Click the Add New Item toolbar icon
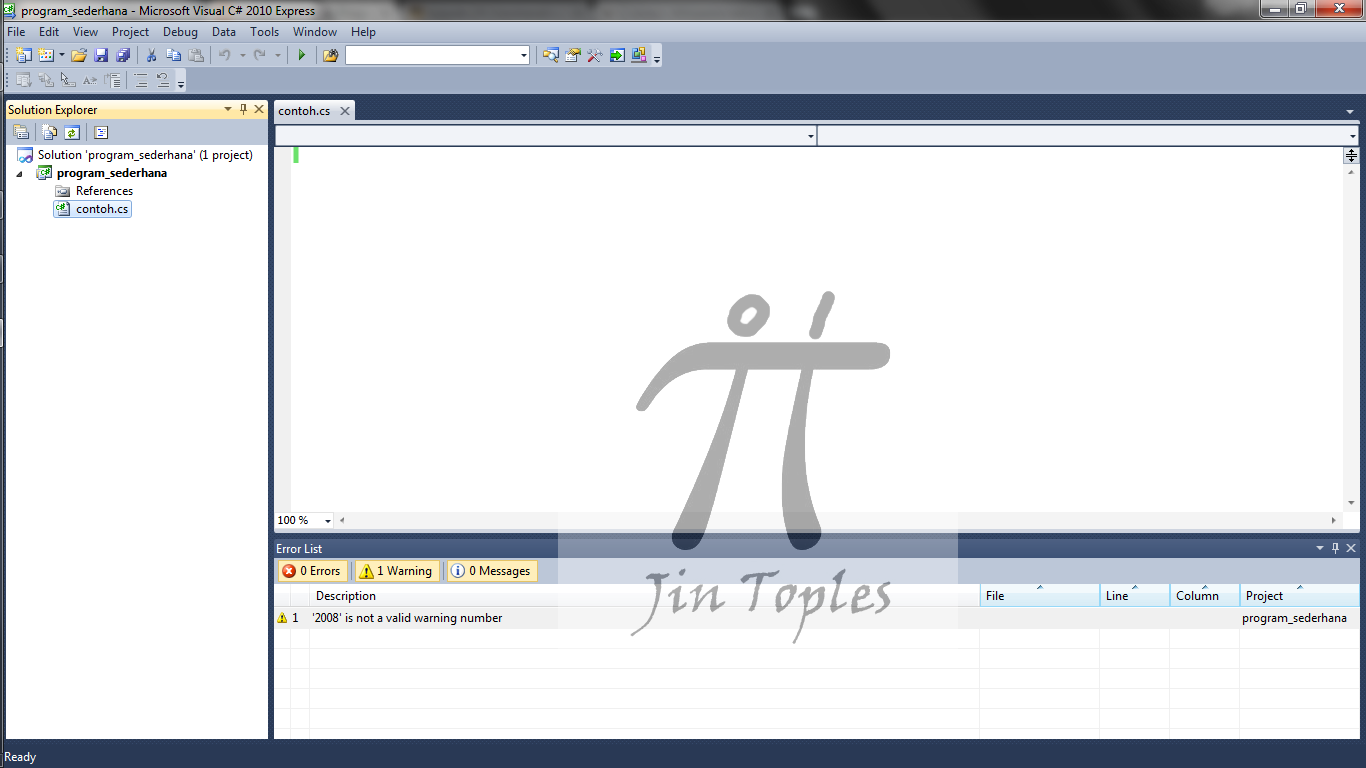1366x768 pixels. pos(45,55)
